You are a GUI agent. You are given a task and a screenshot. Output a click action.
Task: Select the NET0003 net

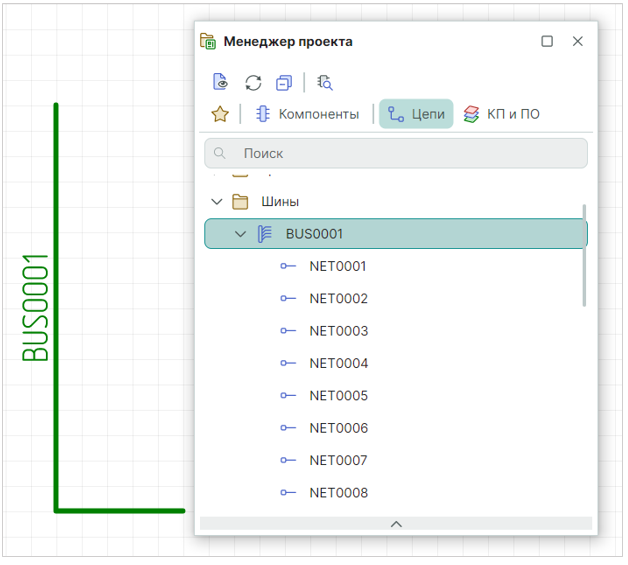pyautogui.click(x=338, y=331)
